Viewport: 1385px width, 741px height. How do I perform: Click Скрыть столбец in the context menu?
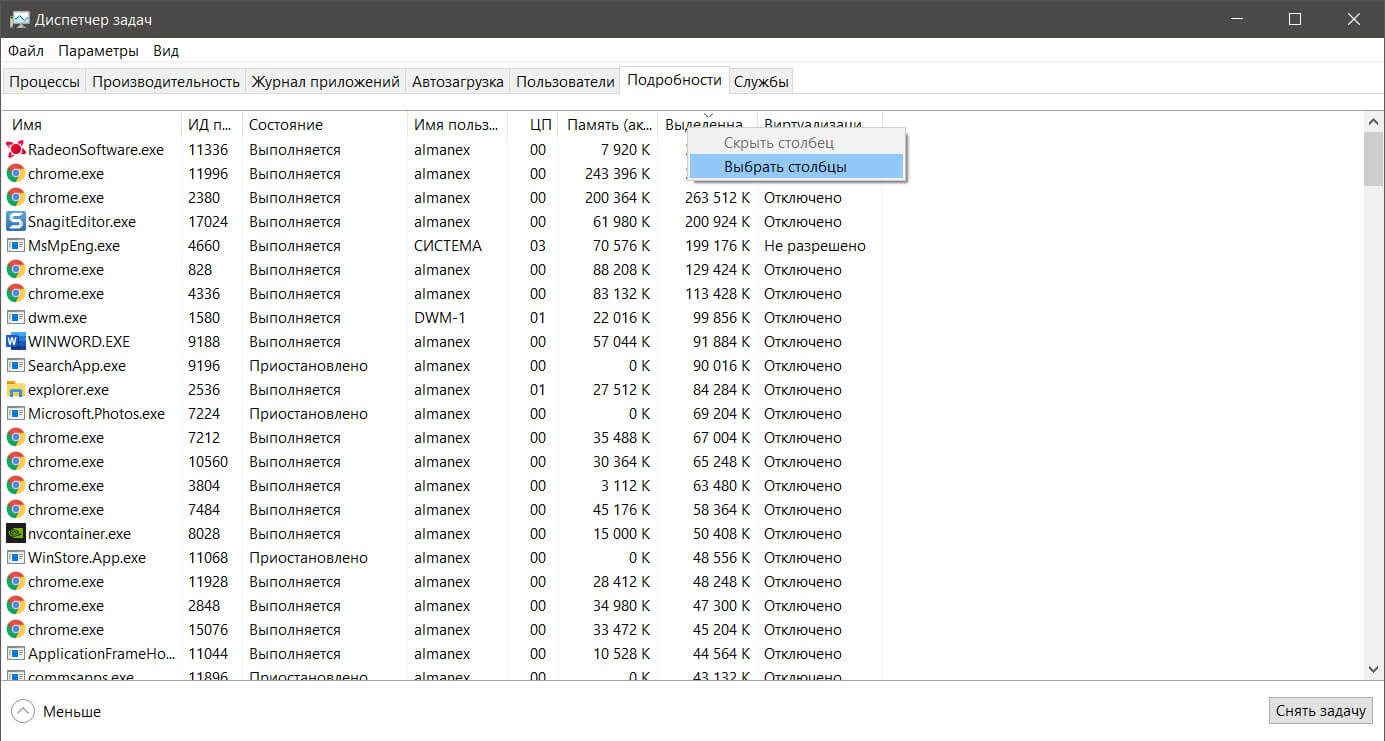point(796,143)
